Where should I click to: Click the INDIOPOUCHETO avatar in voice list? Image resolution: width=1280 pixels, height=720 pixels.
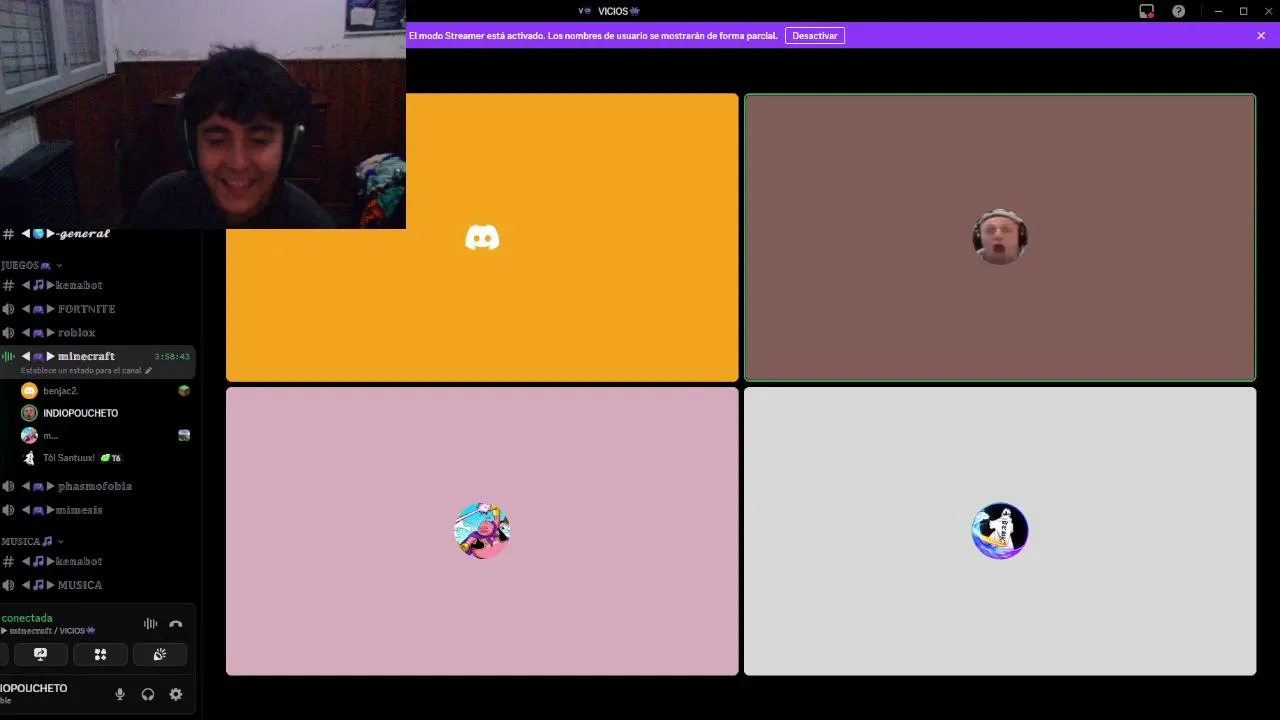(29, 413)
